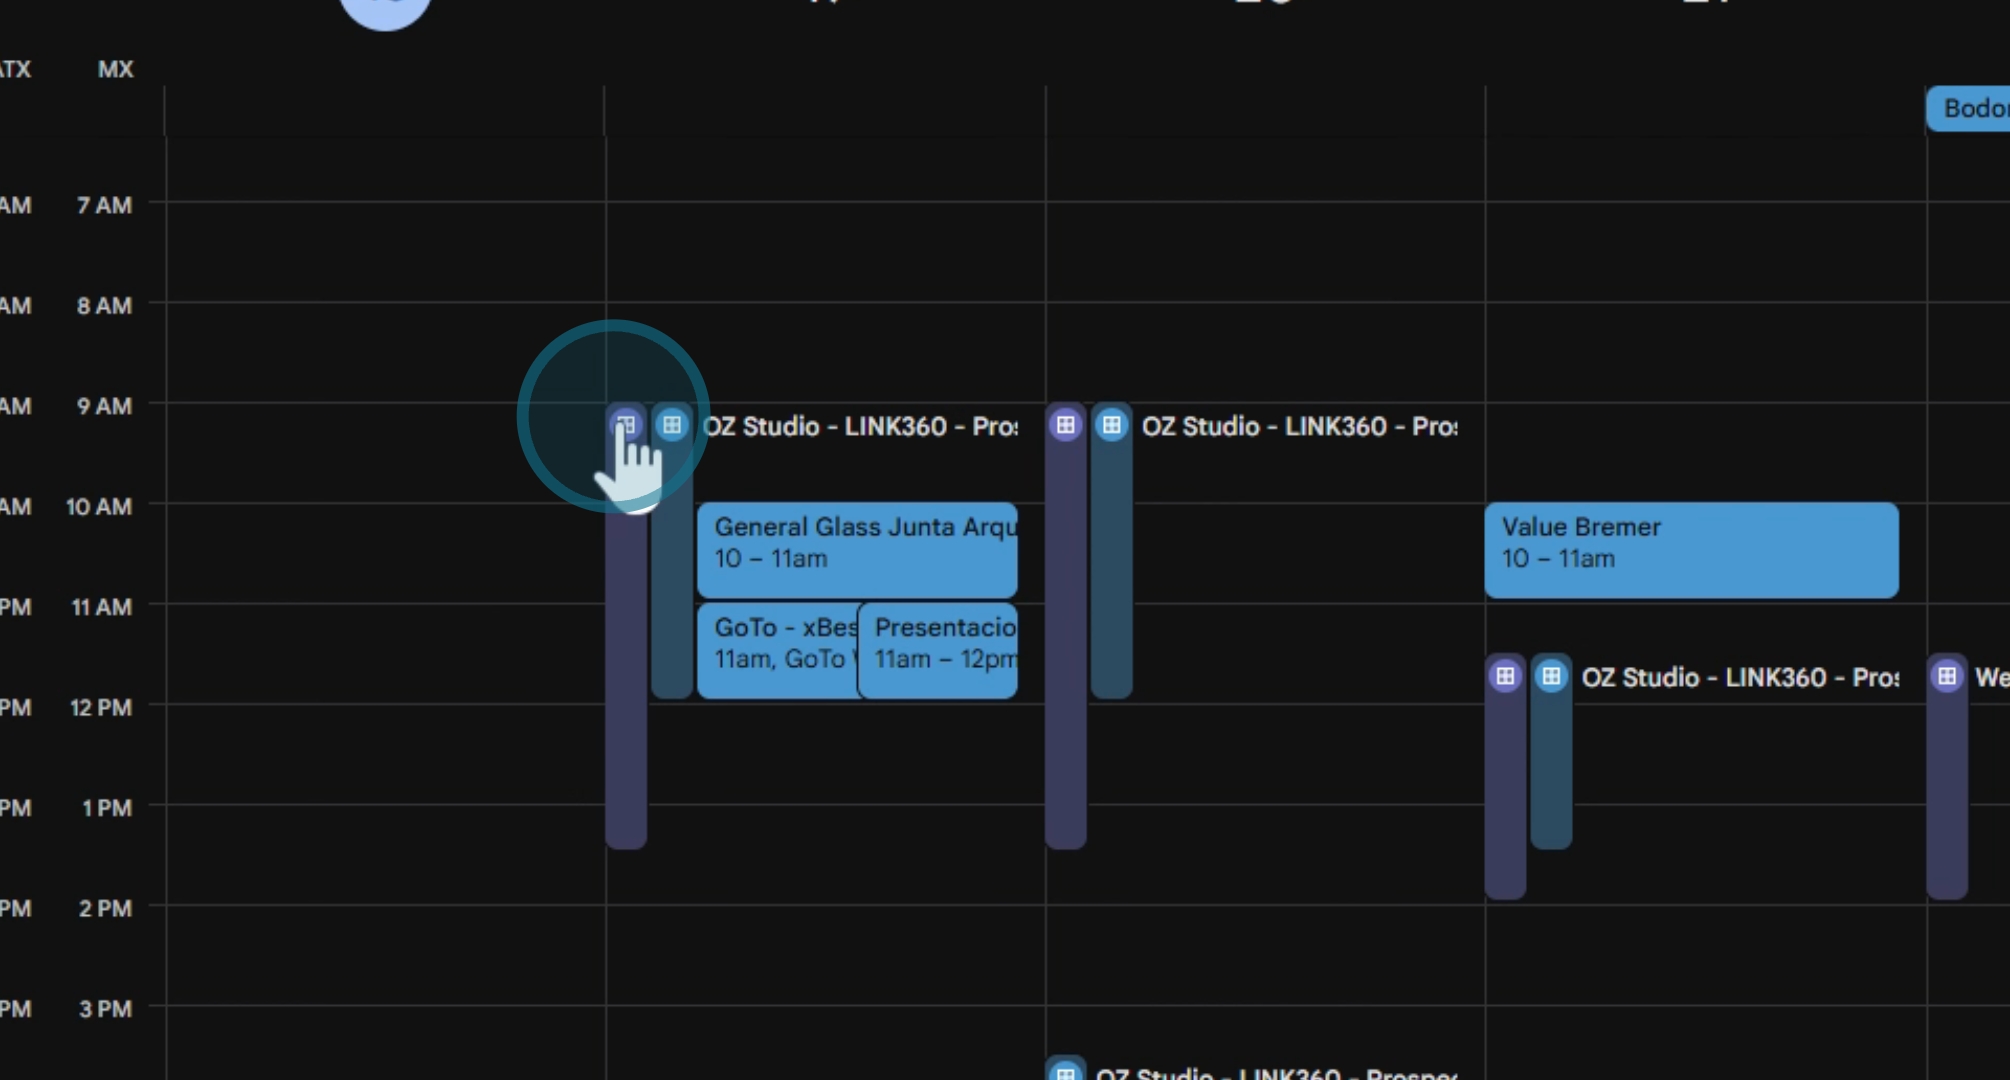Open the Presentacio 11am – 12pm event
The width and height of the screenshot is (2010, 1080).
pyautogui.click(x=938, y=650)
